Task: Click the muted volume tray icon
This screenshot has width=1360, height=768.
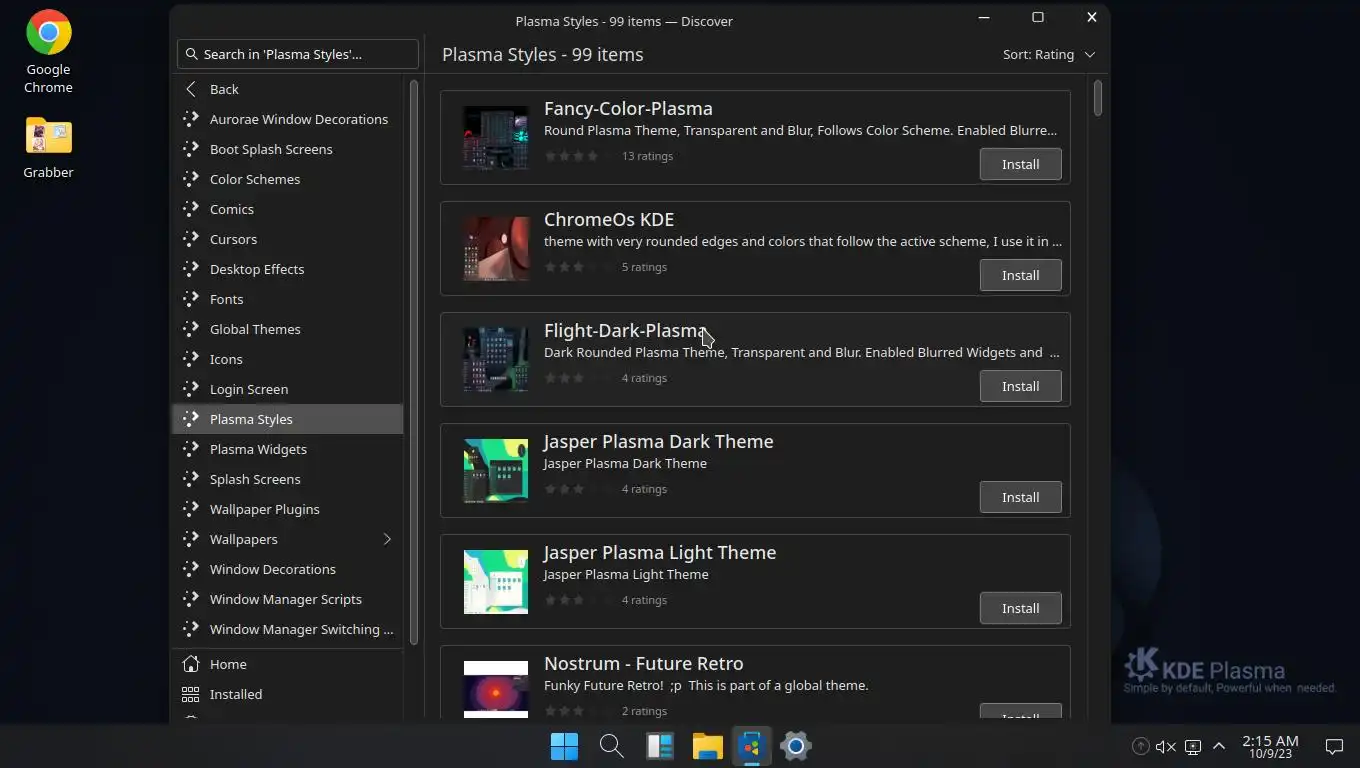Action: 1166,746
